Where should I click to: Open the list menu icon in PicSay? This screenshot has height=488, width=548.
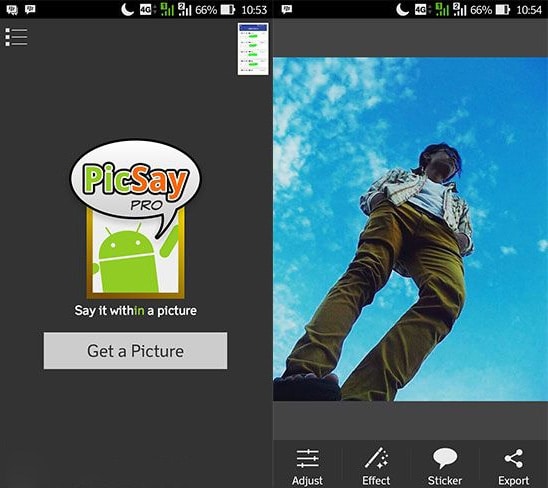click(x=16, y=37)
